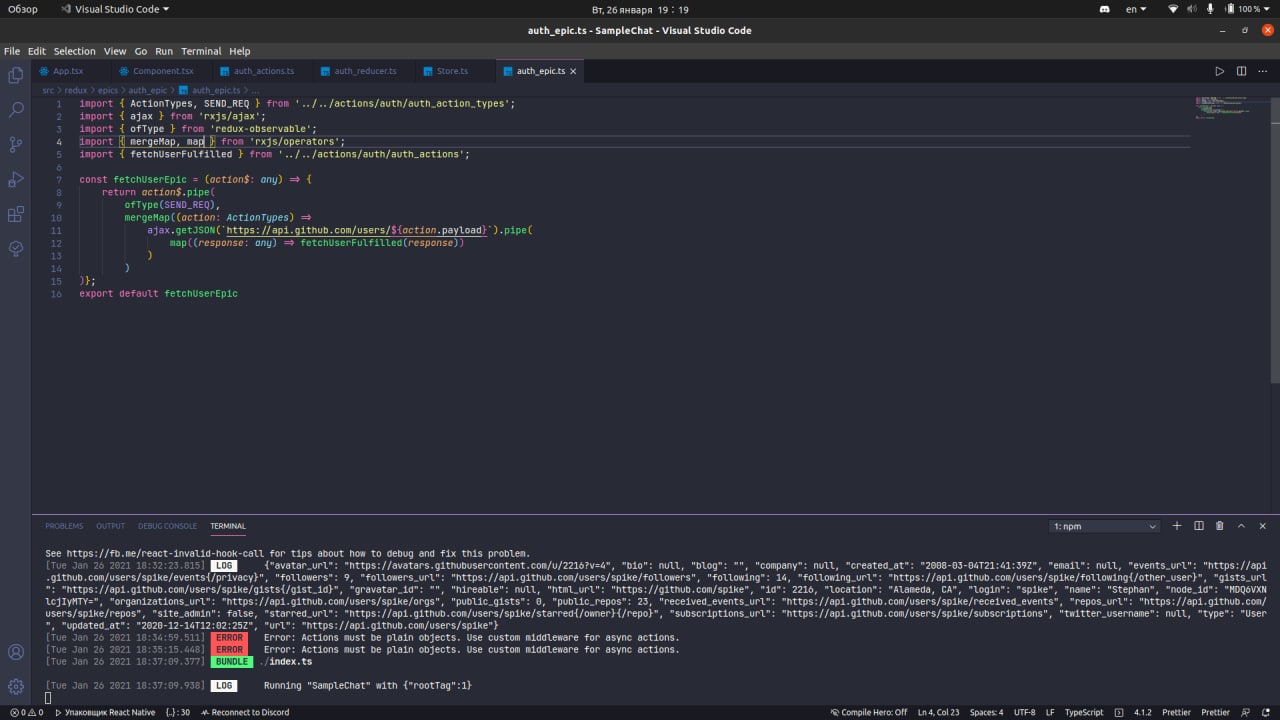Open the Extensions view
This screenshot has width=1280, height=720.
coord(15,214)
